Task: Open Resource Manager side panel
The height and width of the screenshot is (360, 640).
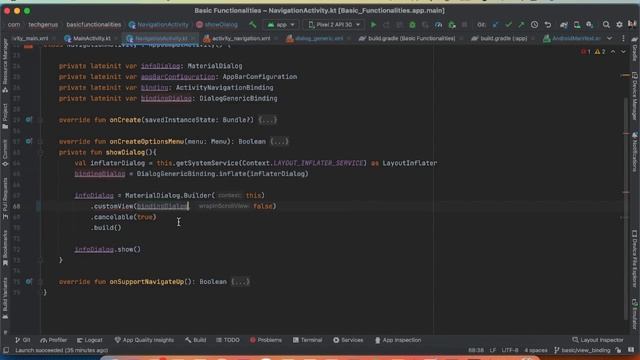Action: point(5,65)
